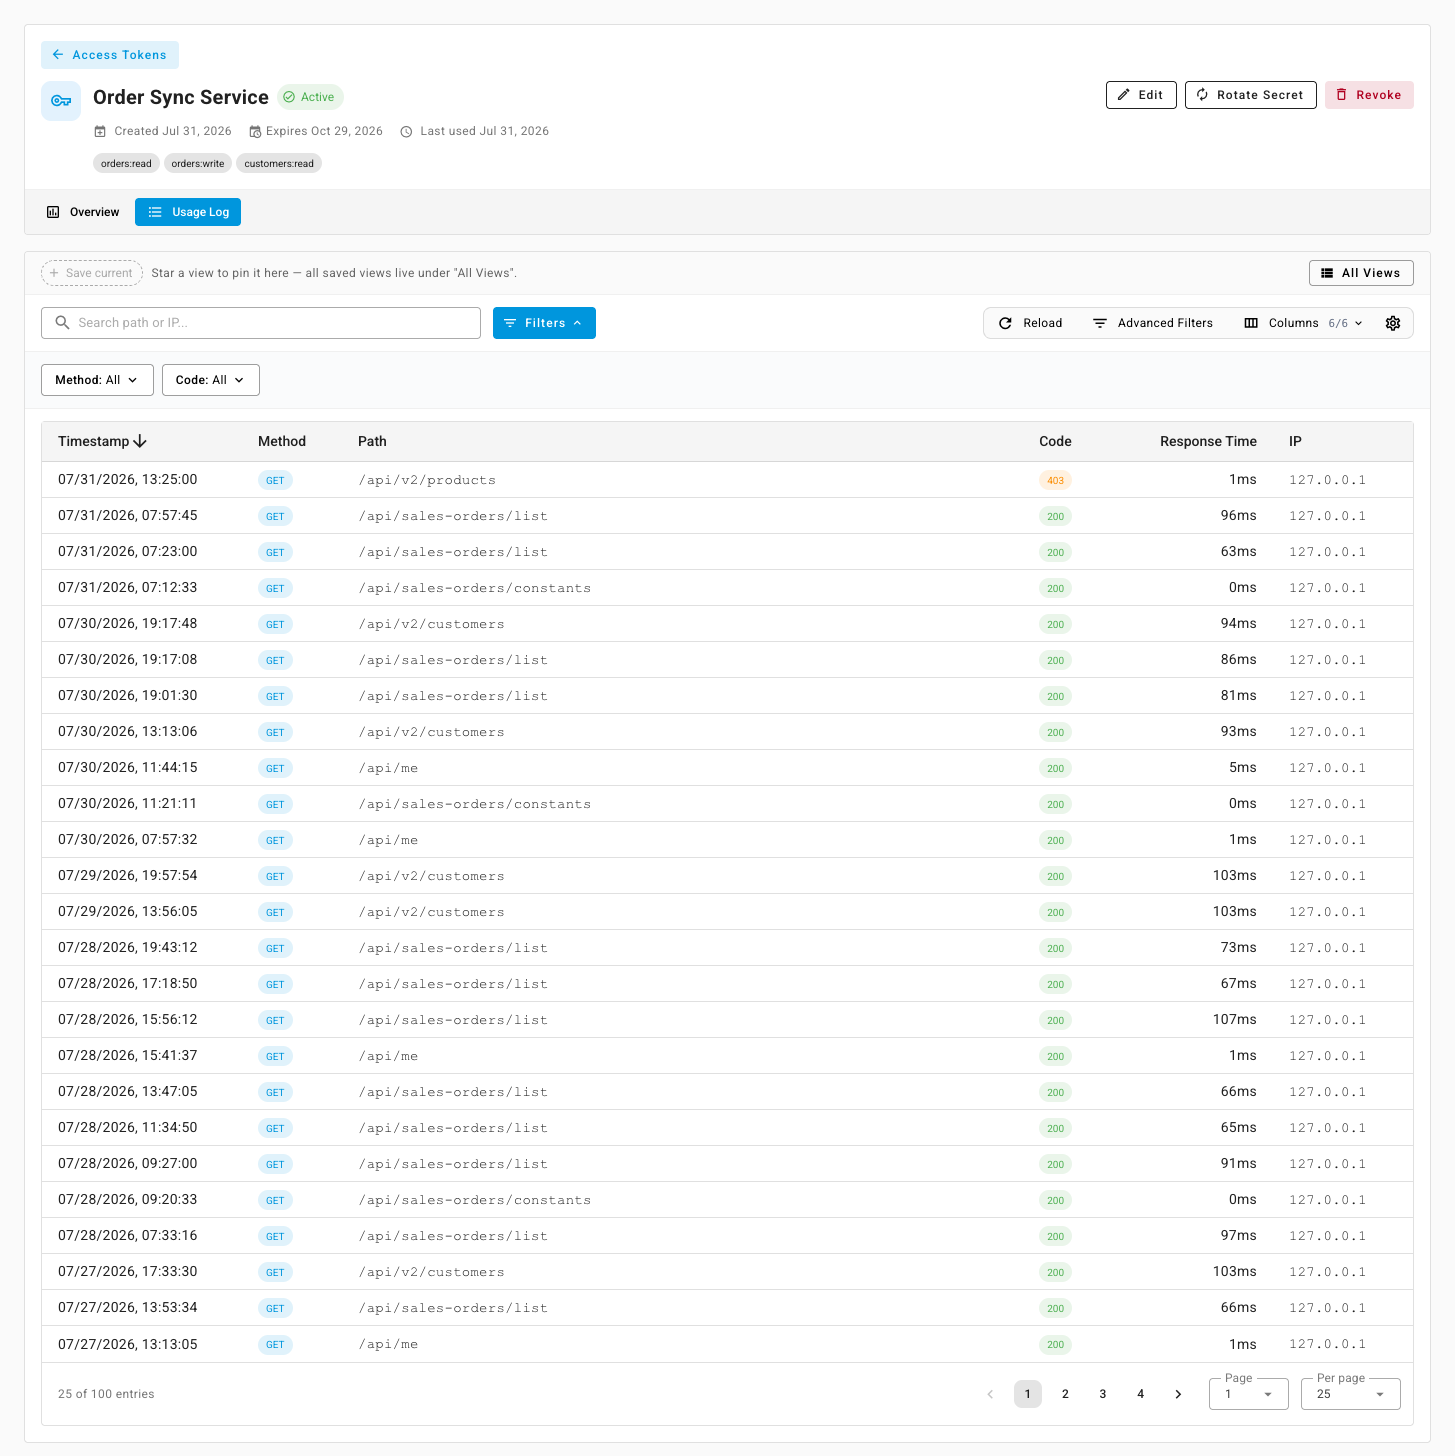Click GET badge in 07/31 13:25:00 row
Image resolution: width=1455 pixels, height=1456 pixels.
pyautogui.click(x=275, y=480)
